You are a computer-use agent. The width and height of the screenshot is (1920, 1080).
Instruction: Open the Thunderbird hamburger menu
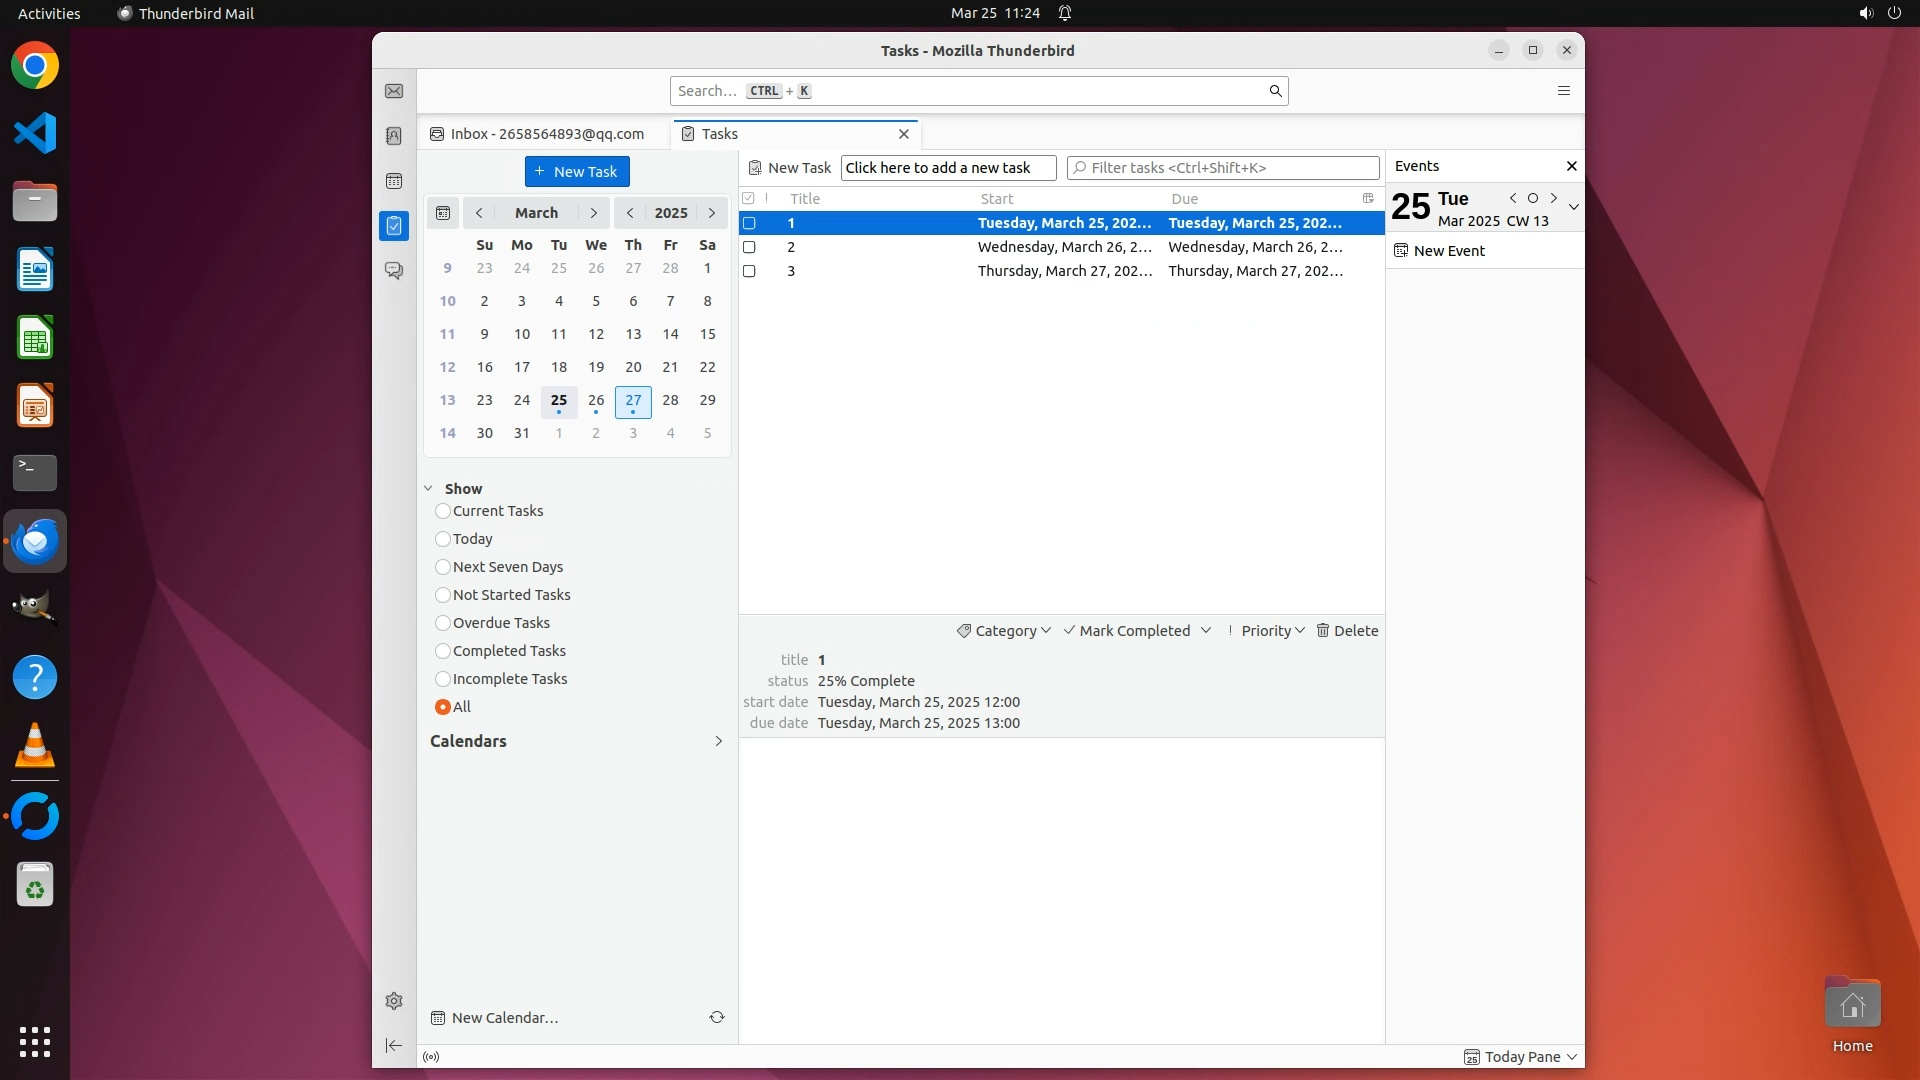1564,91
